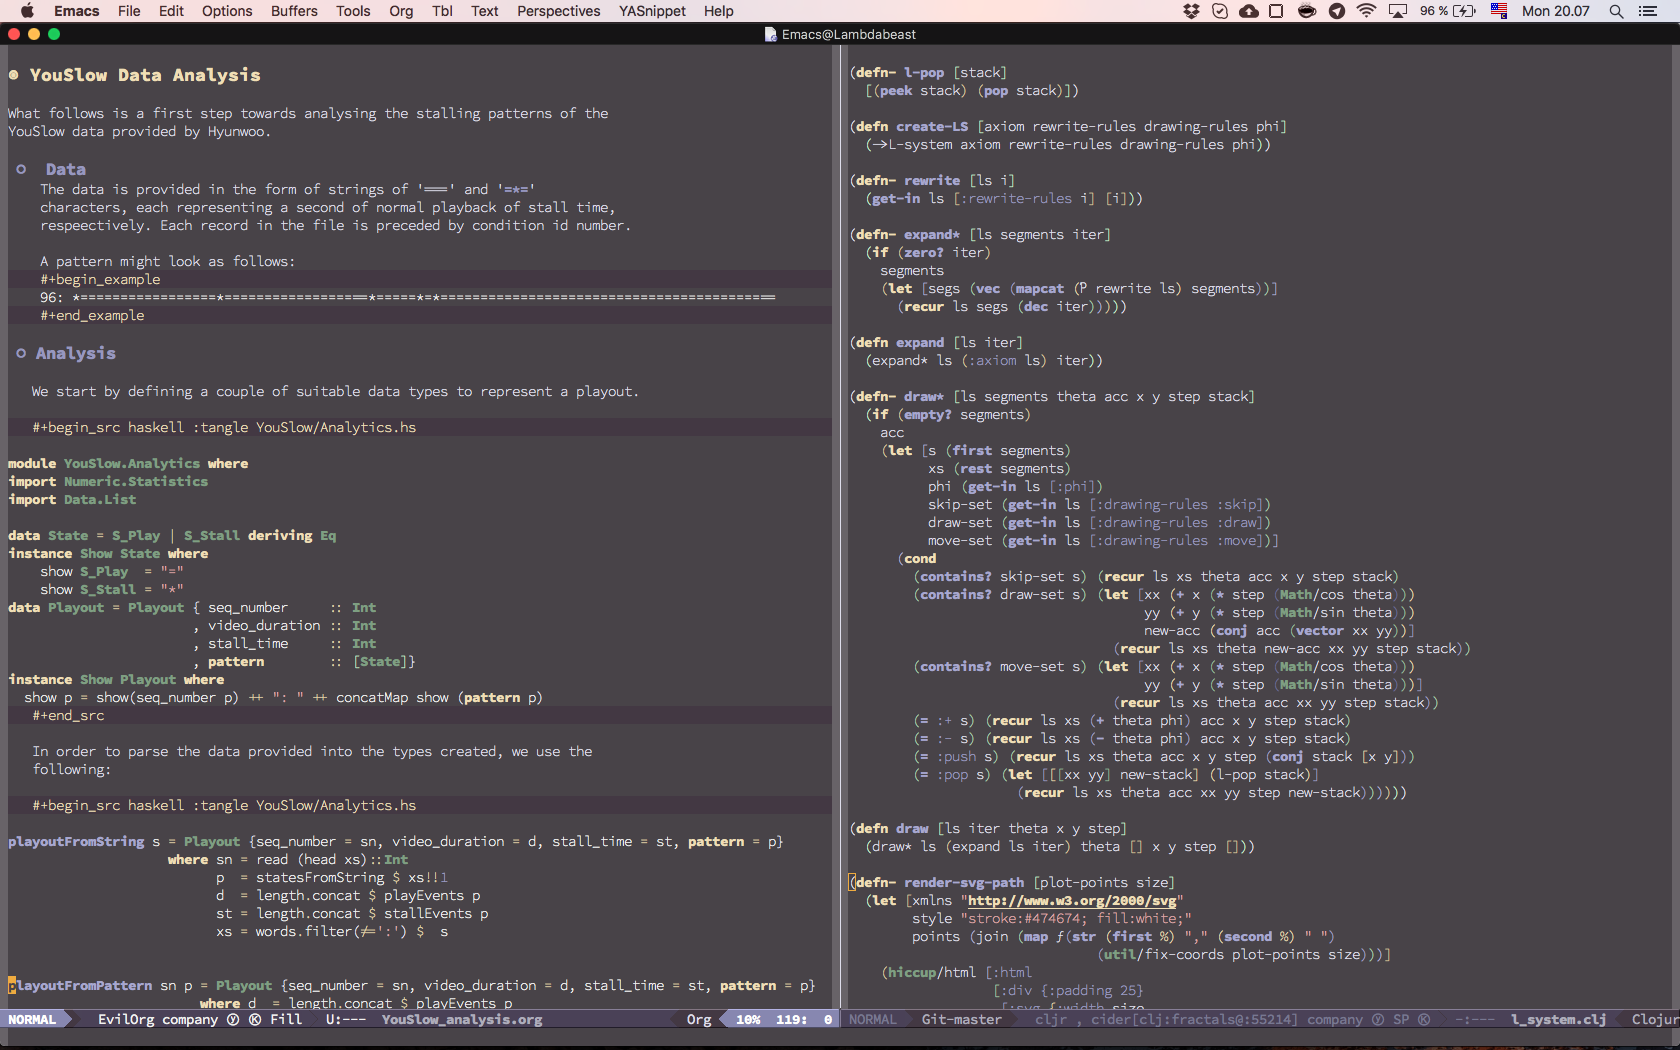This screenshot has height=1050, width=1680.
Task: Click the Fill minor mode indicator
Action: click(x=286, y=1020)
